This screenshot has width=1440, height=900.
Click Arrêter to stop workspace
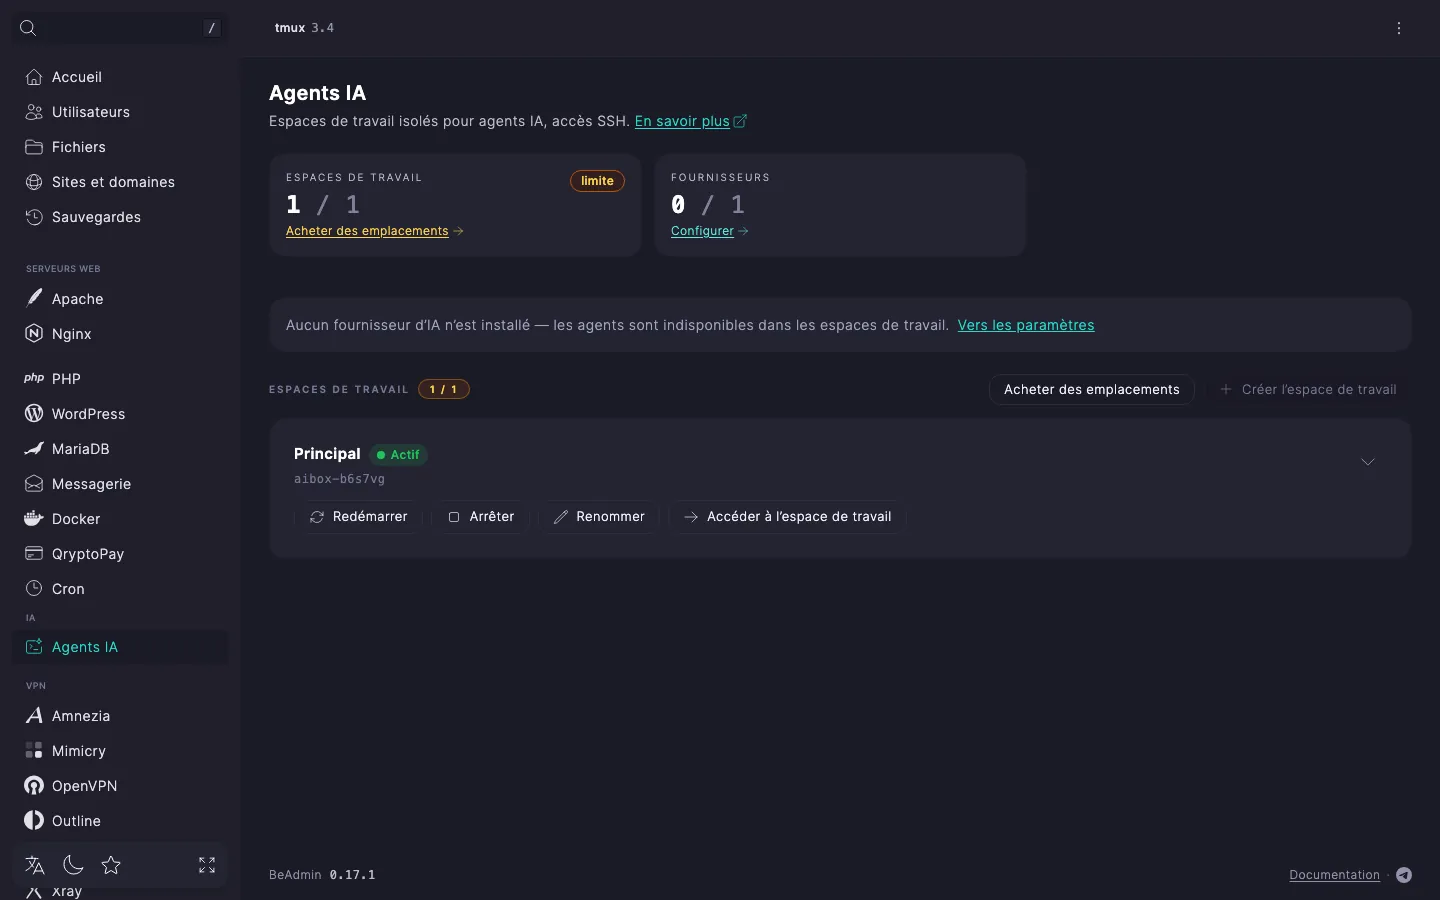[x=481, y=517]
